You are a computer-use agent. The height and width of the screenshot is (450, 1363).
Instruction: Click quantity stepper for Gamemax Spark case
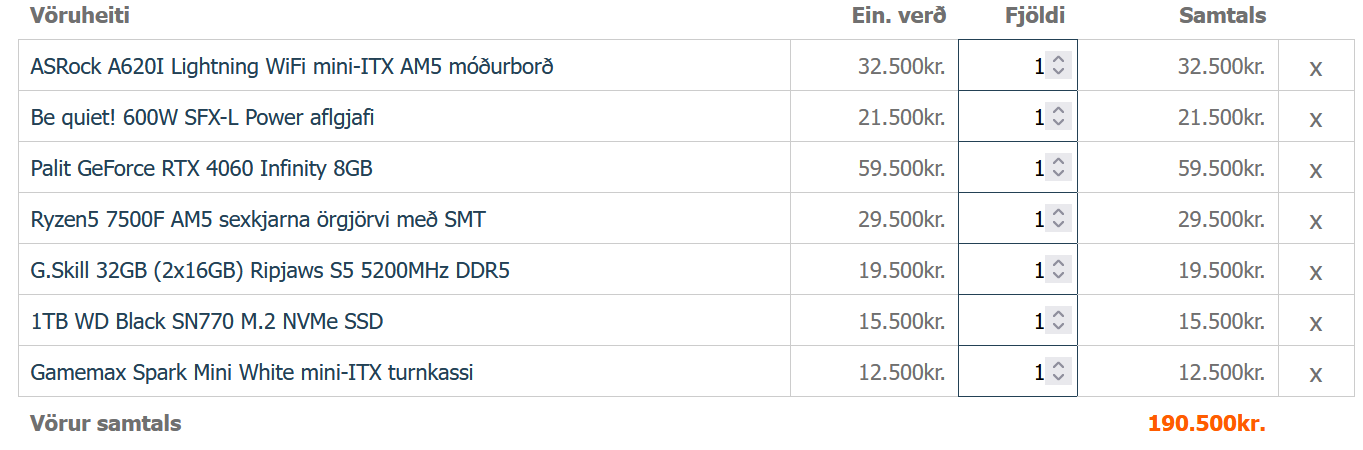(1058, 372)
